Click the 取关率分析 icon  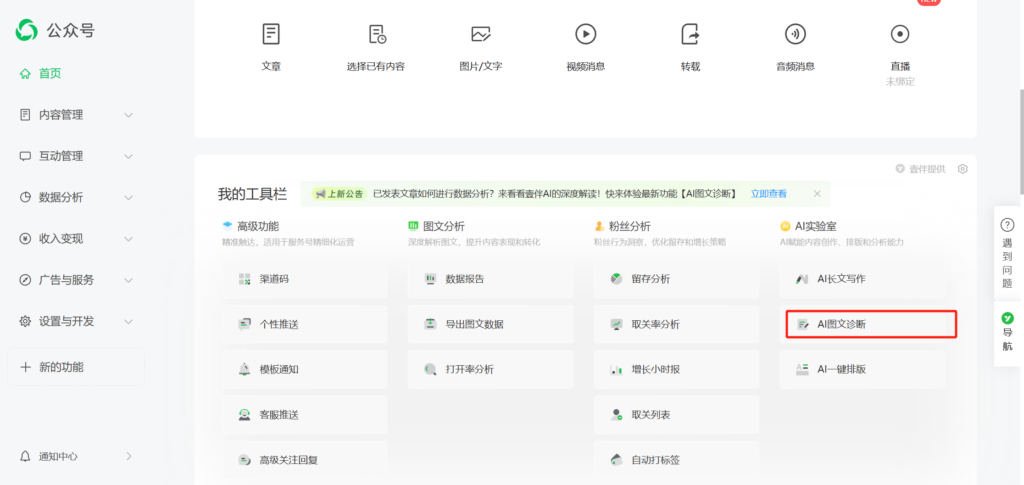(x=616, y=324)
